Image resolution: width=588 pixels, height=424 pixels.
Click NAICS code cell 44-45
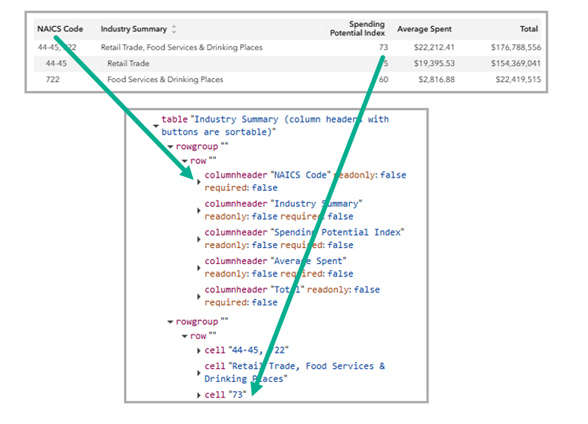56,63
